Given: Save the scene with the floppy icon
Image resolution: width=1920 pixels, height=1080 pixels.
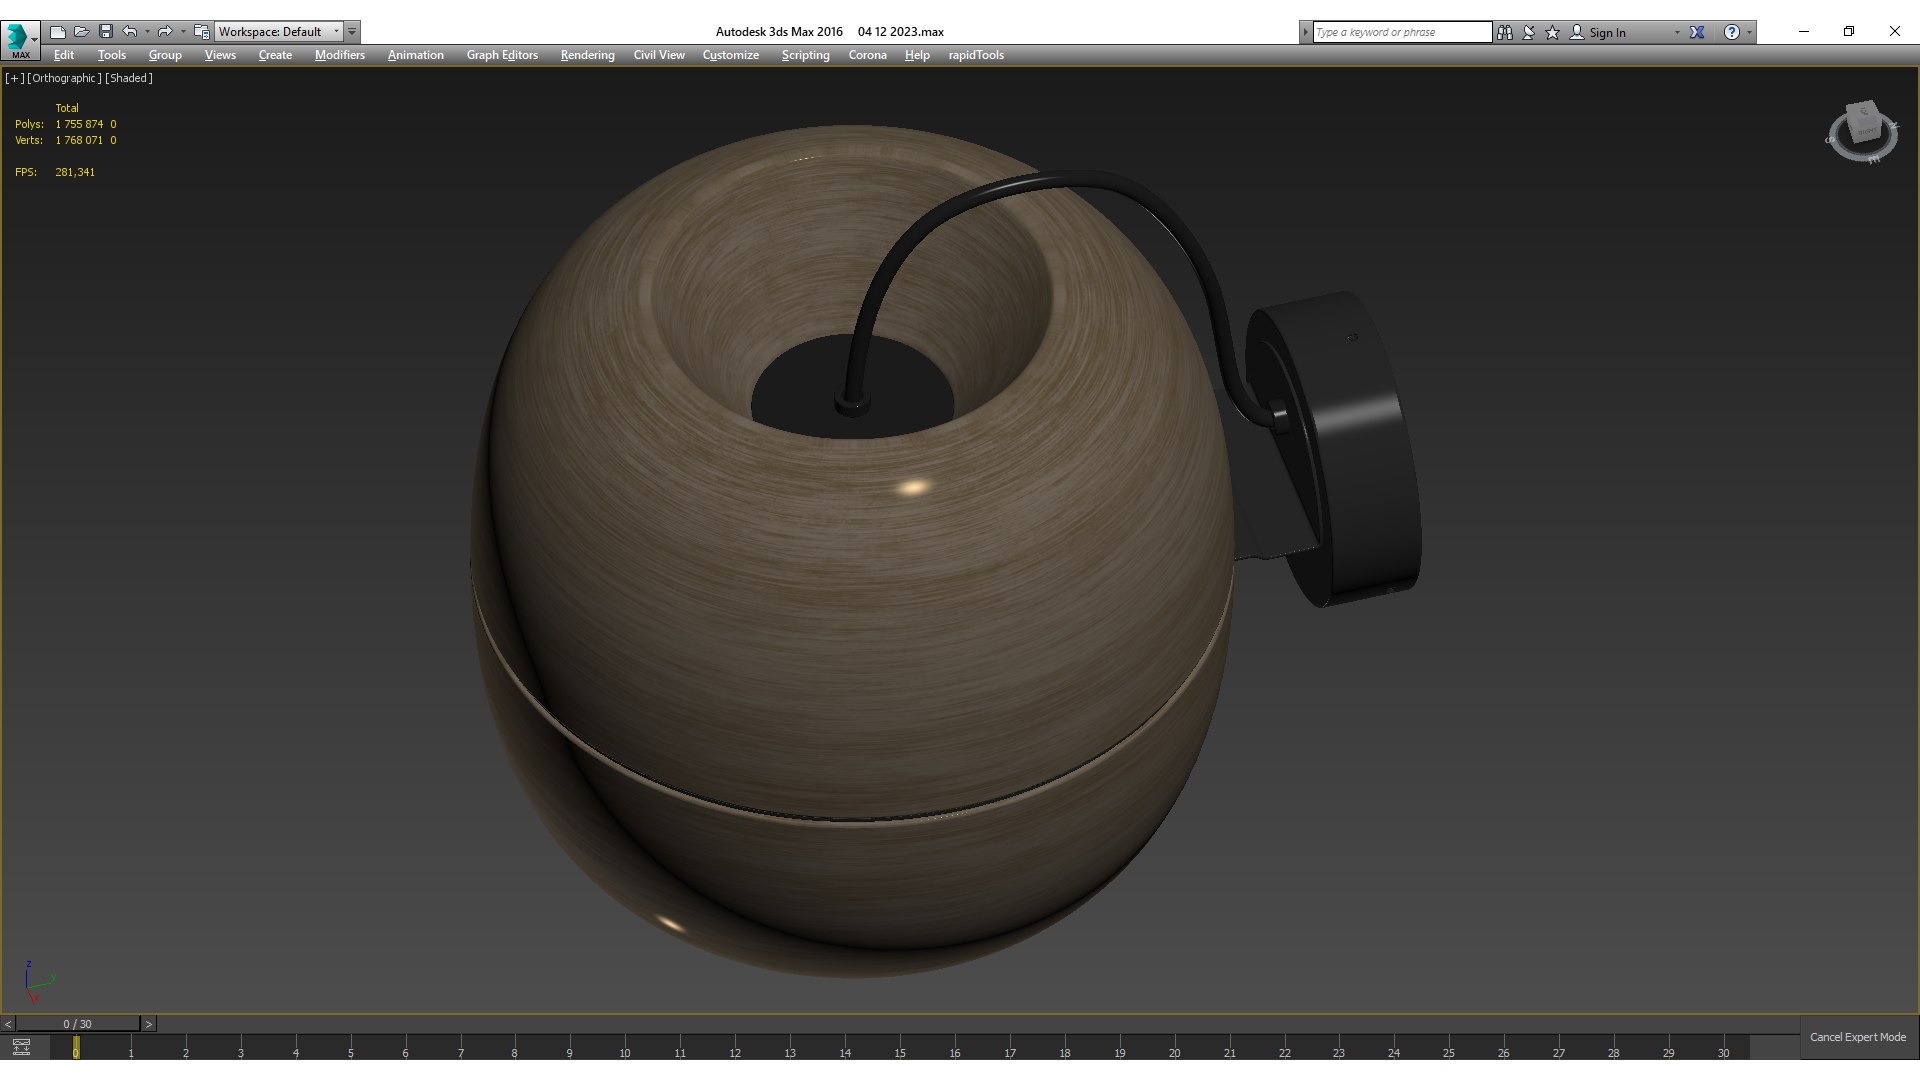Looking at the screenshot, I should click(x=106, y=32).
